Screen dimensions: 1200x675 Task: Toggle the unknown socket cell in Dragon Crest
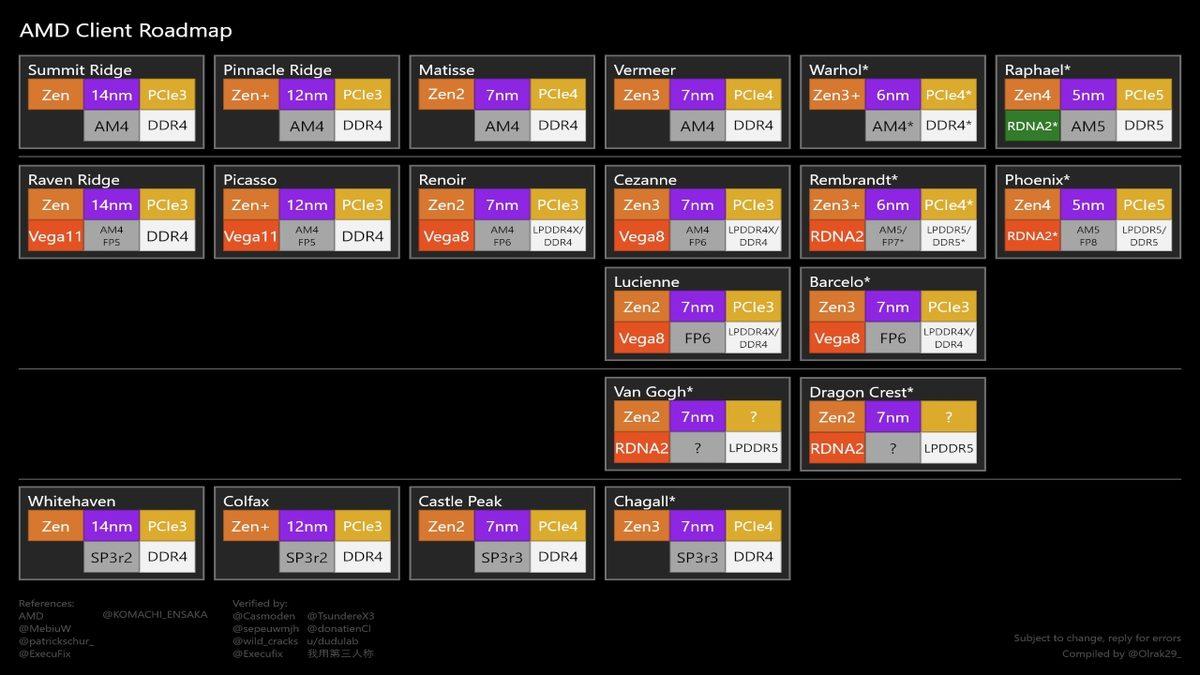[892, 448]
